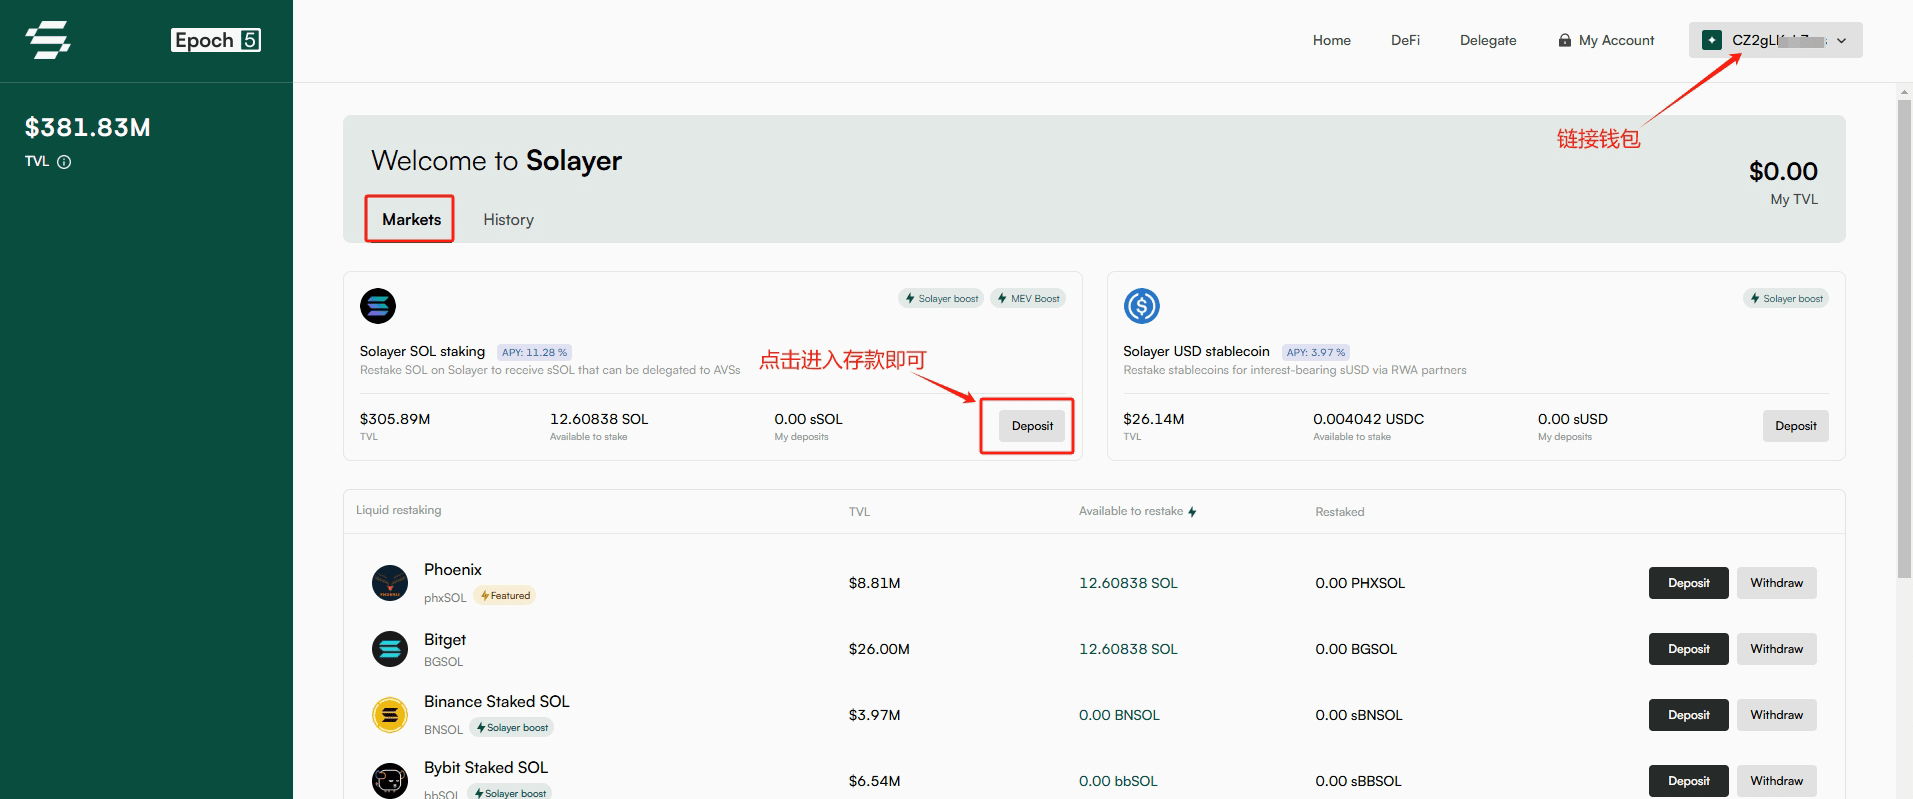This screenshot has width=1913, height=799.
Task: Click Solayer boost badge under Bybit Staked SOL
Action: [512, 793]
